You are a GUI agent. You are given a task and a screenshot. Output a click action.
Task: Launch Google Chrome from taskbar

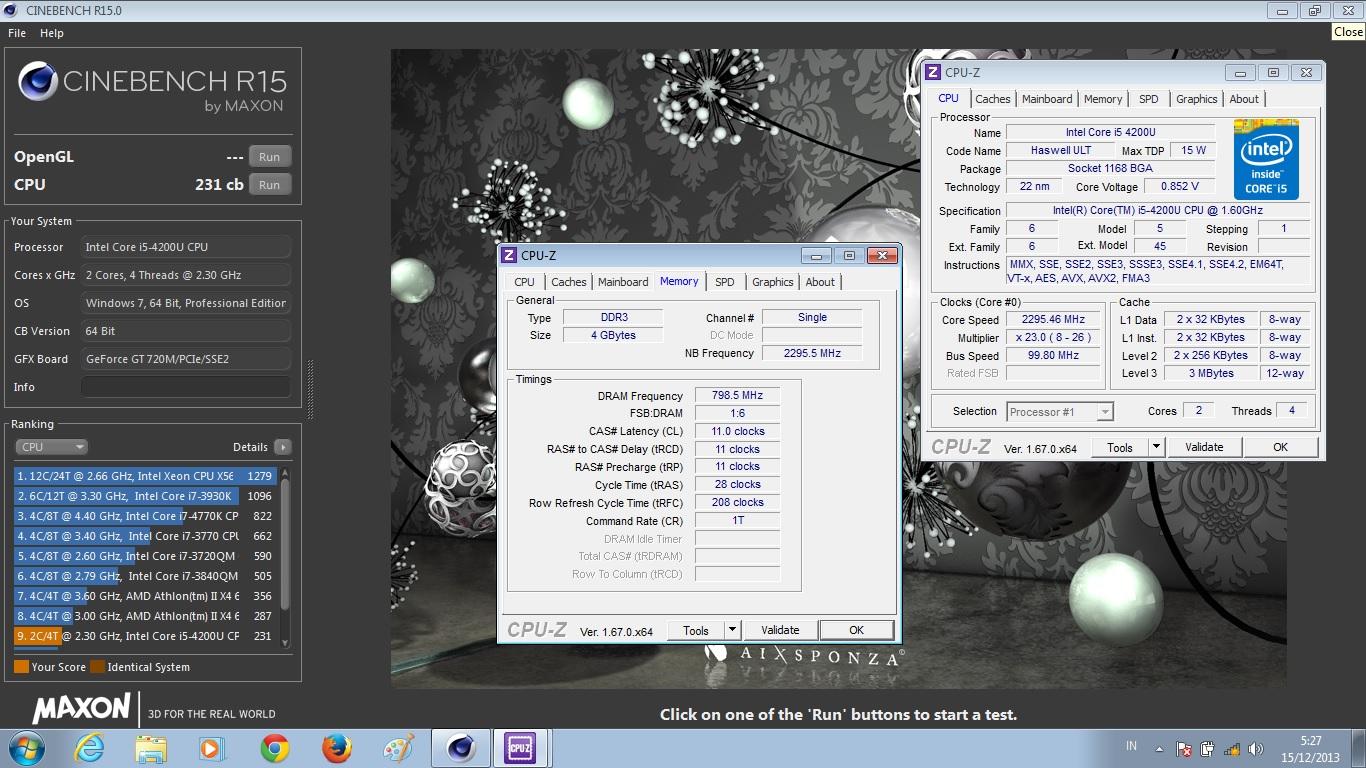click(x=274, y=748)
